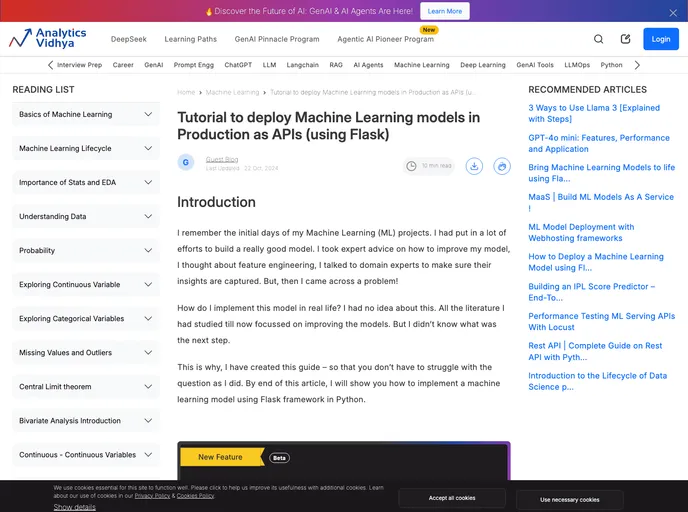Expand Machine Learning Lifecycle section
Screen dimensions: 688x512
[x=86, y=148]
